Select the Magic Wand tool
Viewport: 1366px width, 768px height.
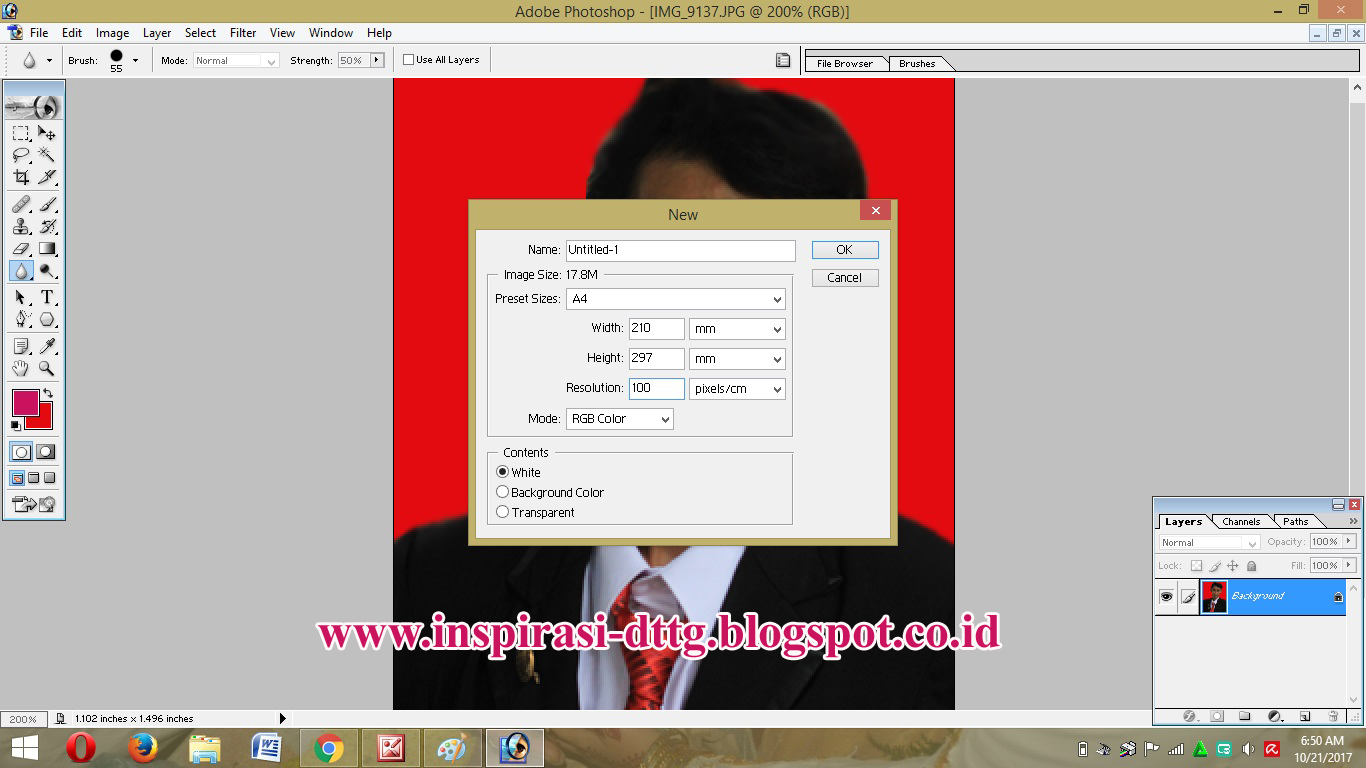47,155
